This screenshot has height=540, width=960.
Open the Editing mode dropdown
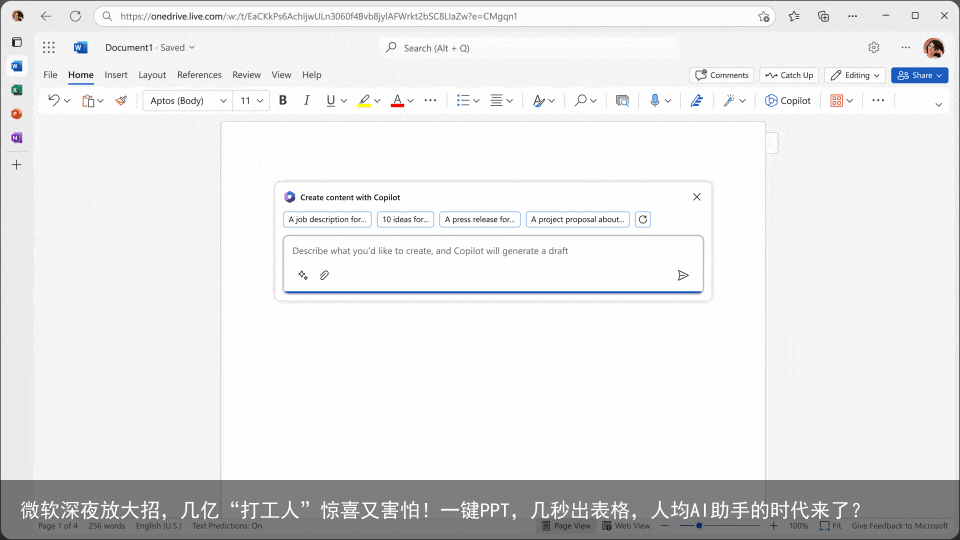(x=855, y=75)
